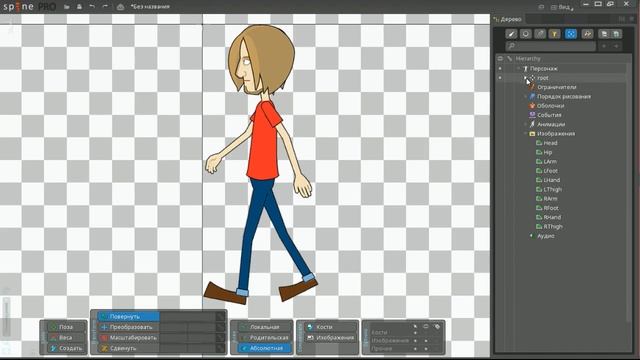Focus the tree search field
Viewport: 640px width, 360px height.
point(550,46)
